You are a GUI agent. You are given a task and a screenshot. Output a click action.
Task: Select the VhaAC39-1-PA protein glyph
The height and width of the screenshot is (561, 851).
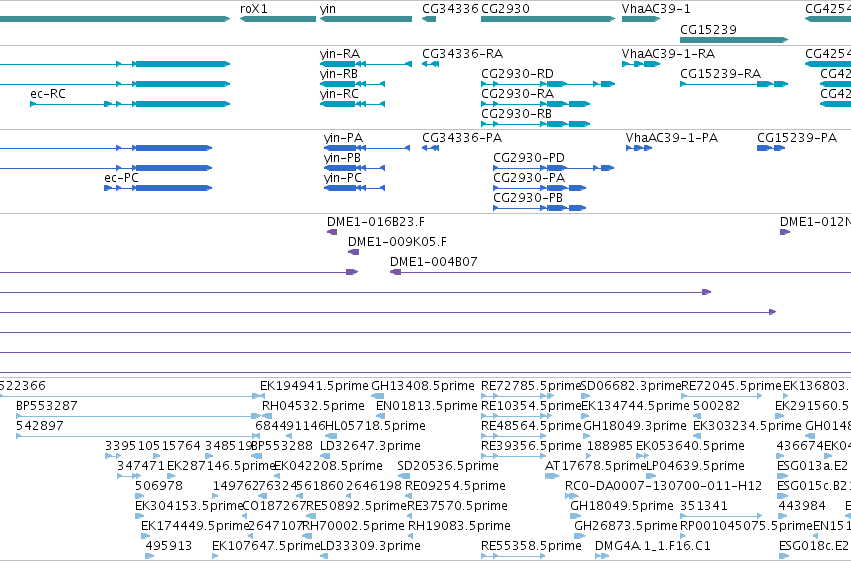point(639,148)
